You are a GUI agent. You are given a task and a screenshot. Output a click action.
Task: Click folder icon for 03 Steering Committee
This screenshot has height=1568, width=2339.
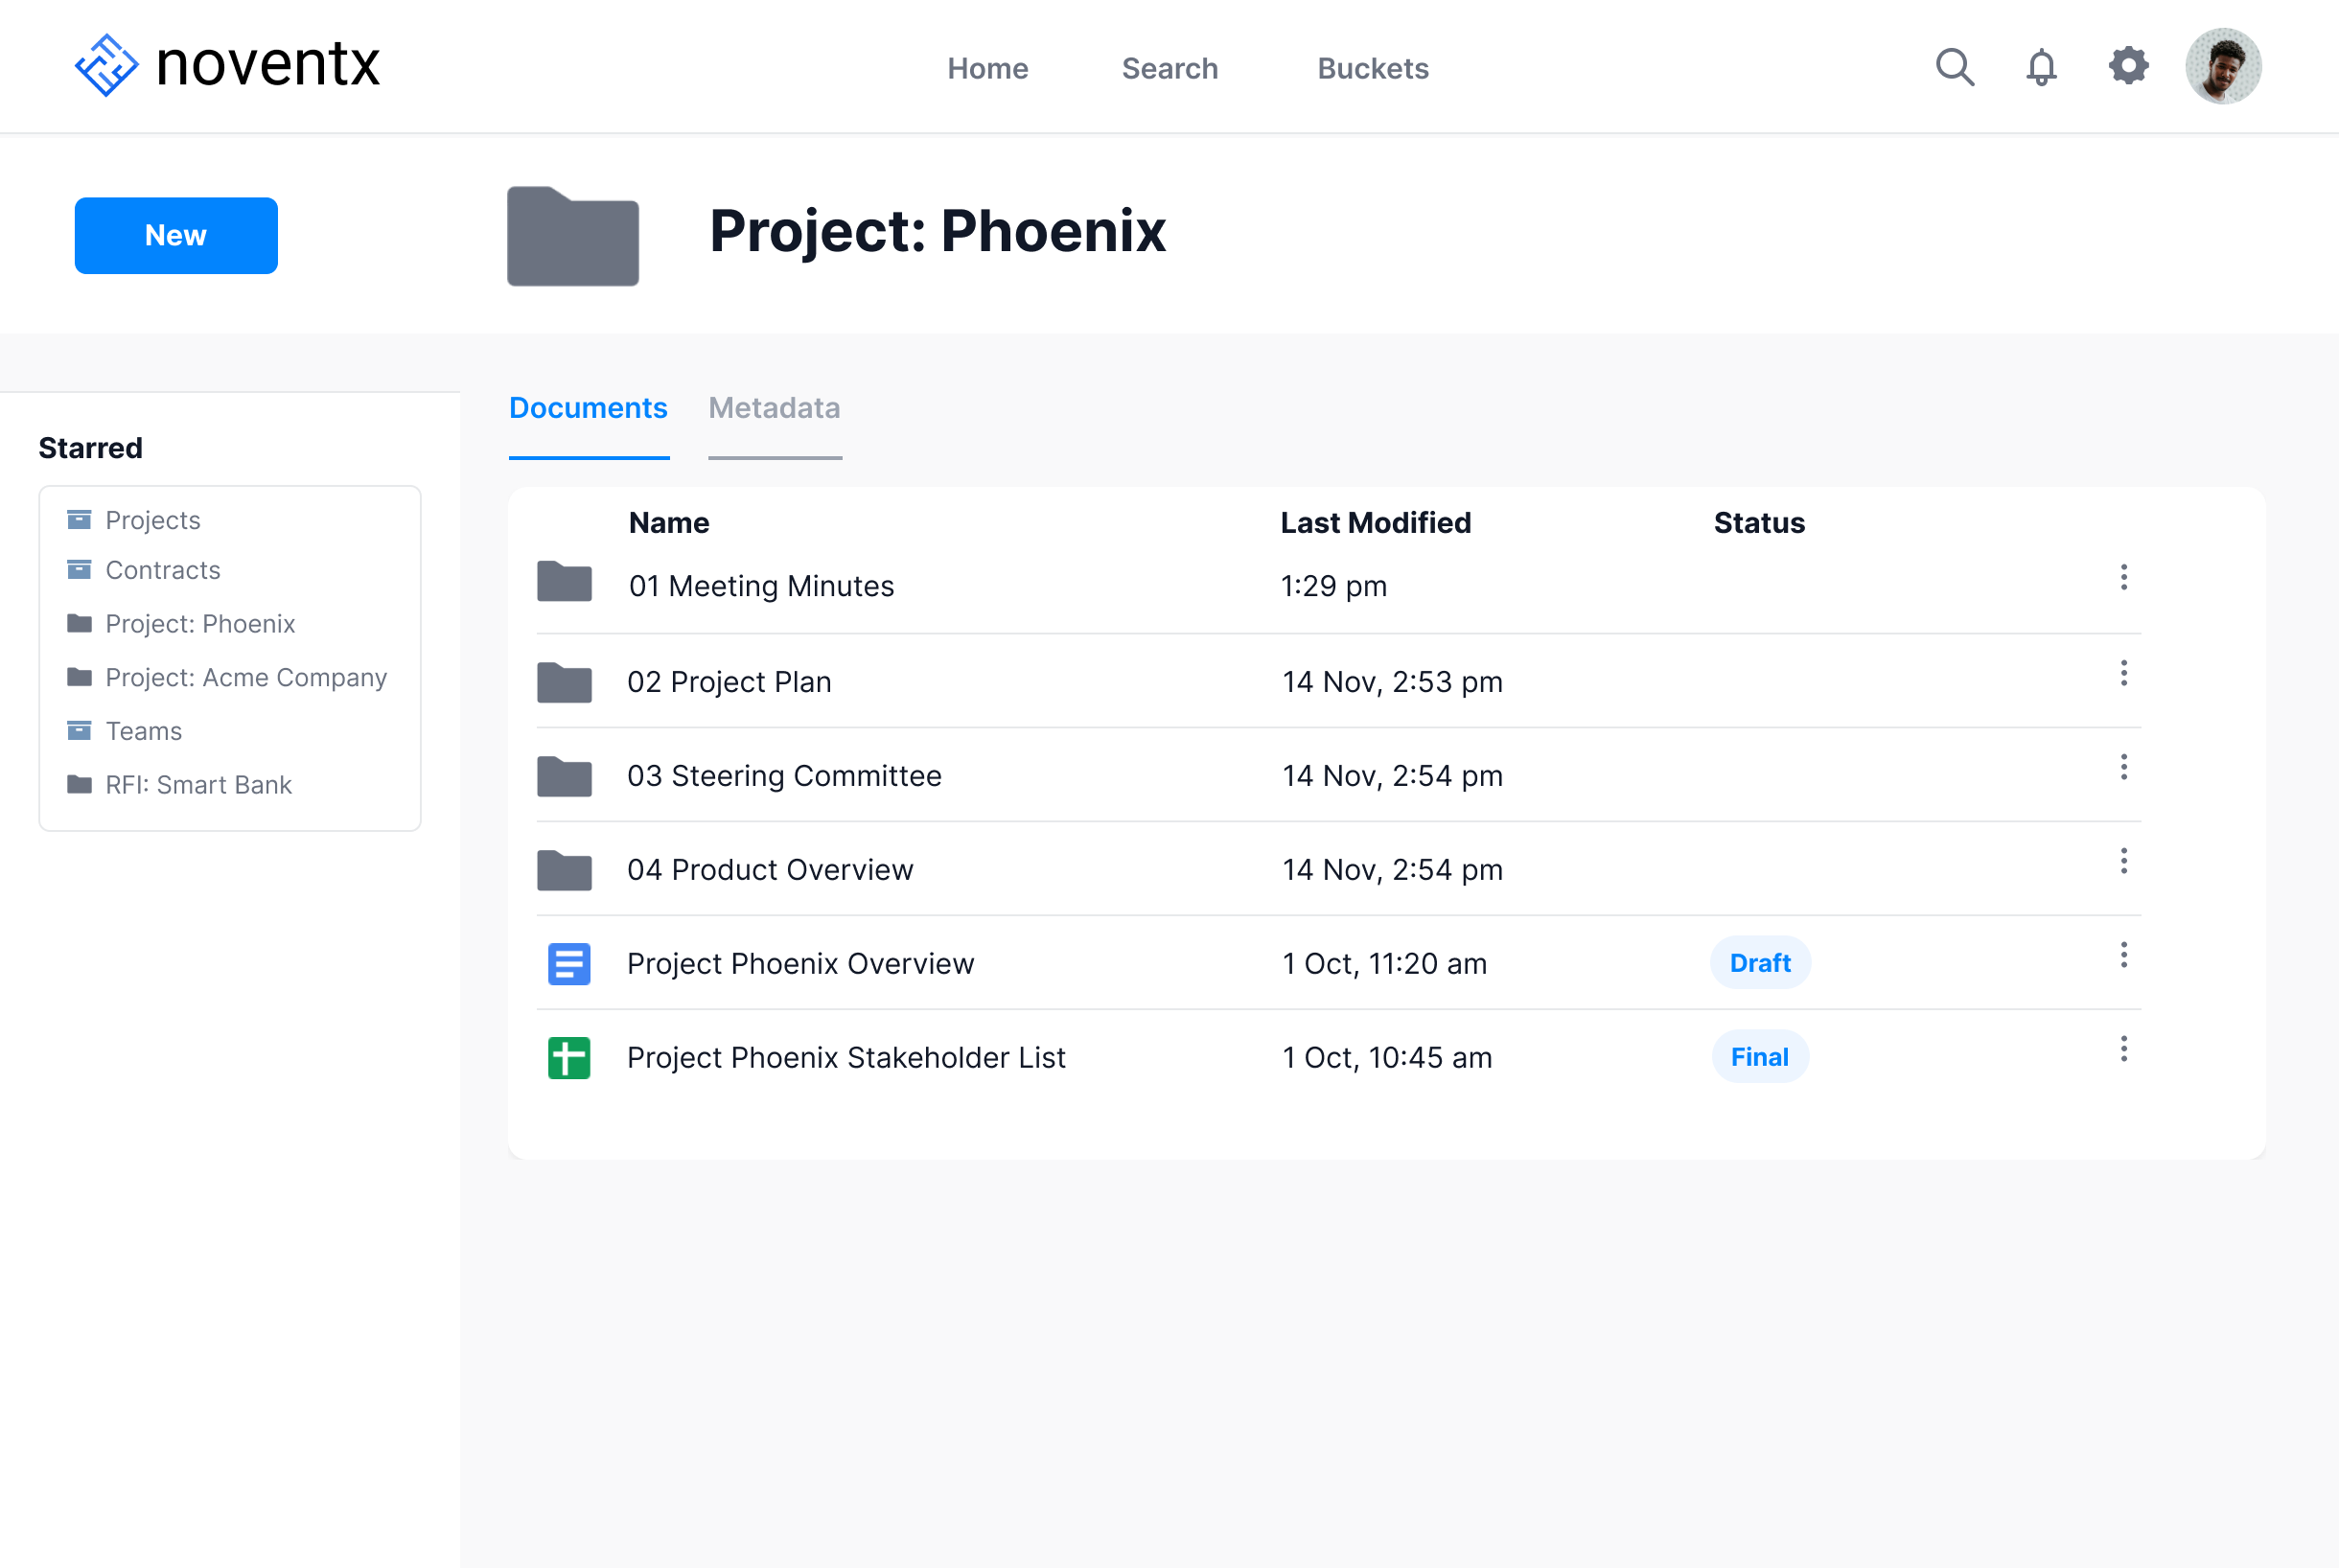point(564,776)
